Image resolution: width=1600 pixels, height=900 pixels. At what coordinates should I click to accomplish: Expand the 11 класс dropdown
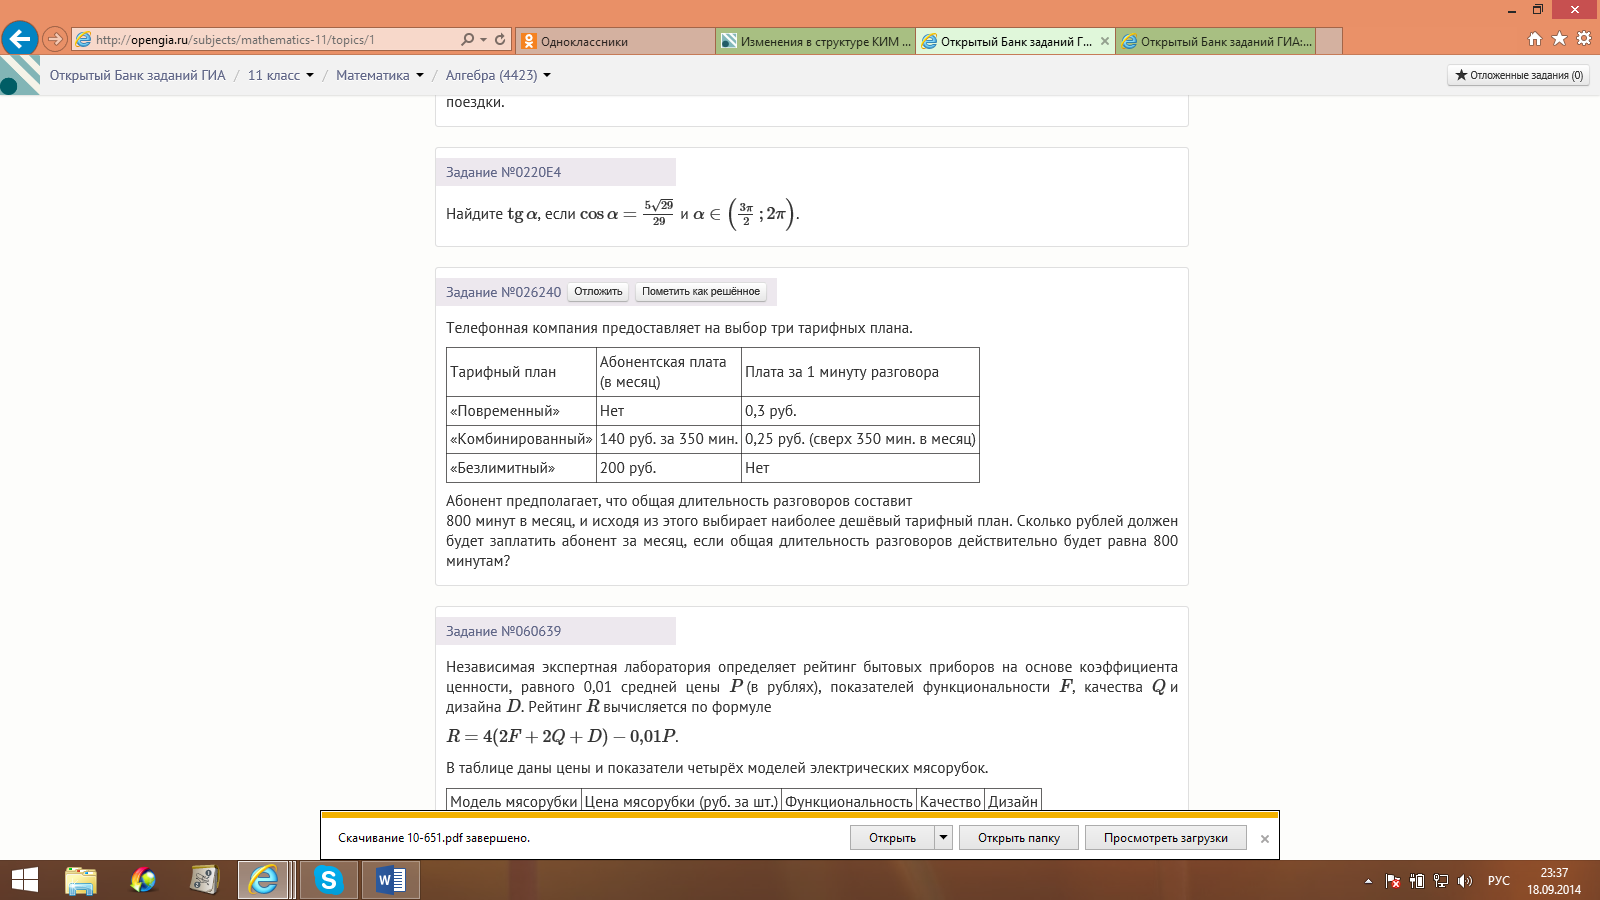click(x=281, y=75)
